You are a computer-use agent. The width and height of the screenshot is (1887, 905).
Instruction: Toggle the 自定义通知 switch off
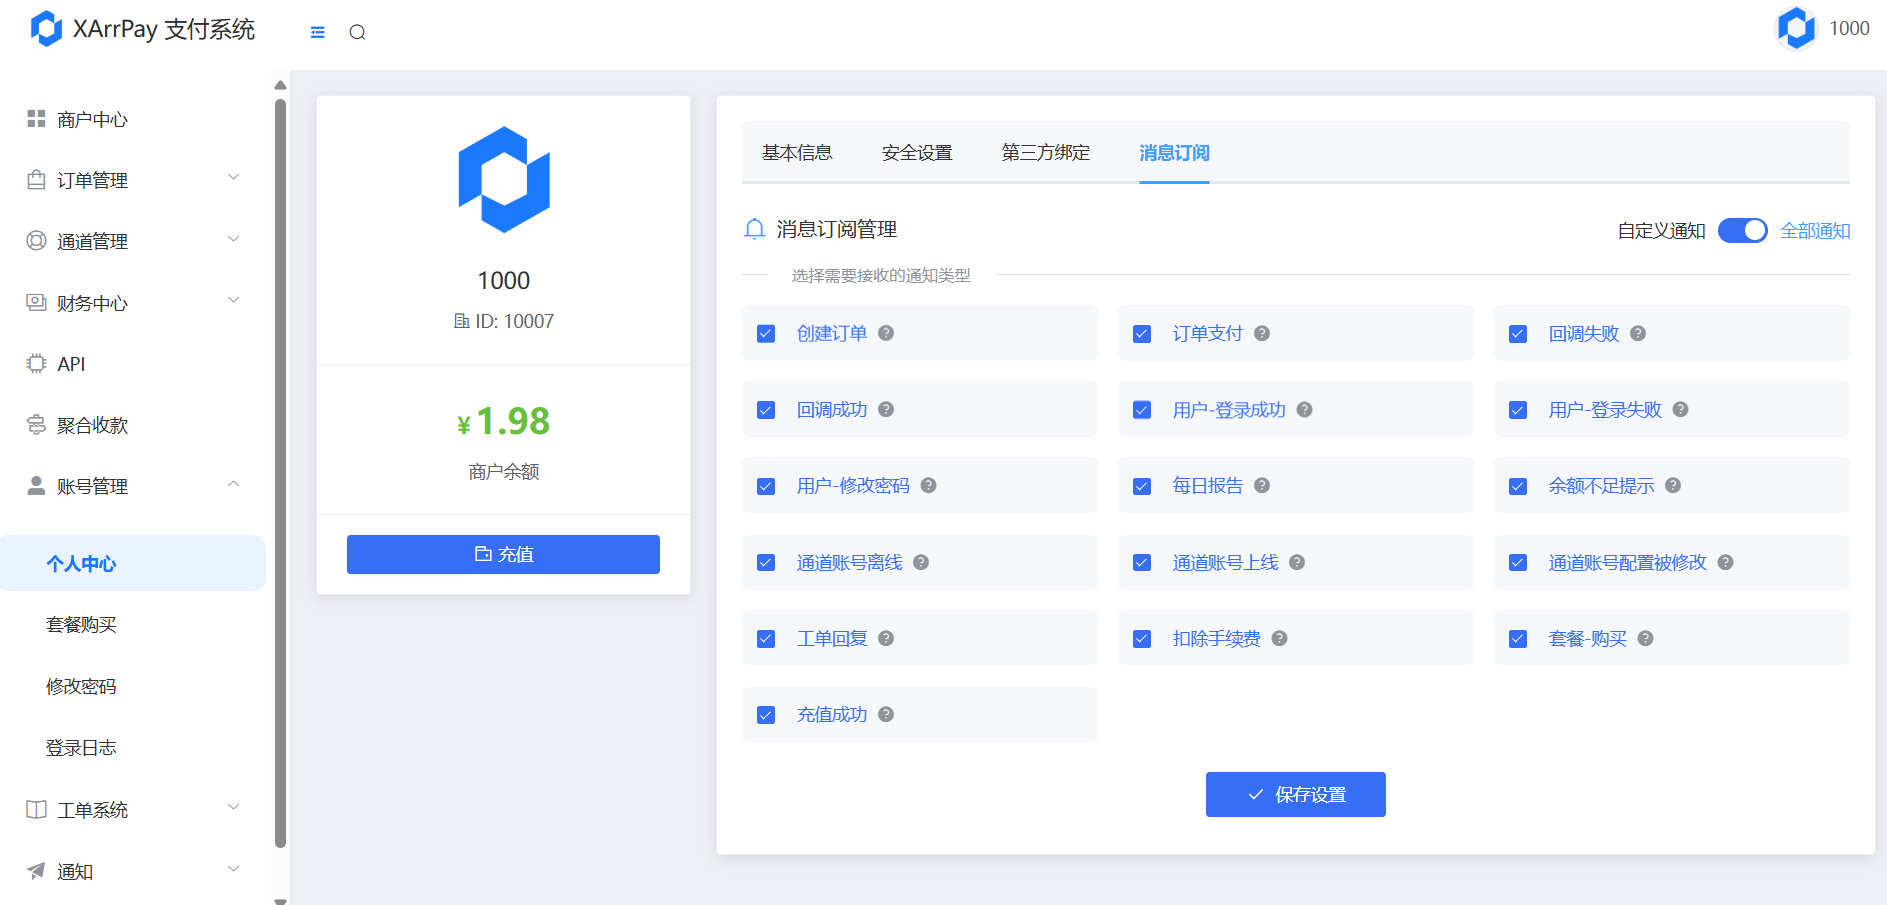pyautogui.click(x=1742, y=230)
